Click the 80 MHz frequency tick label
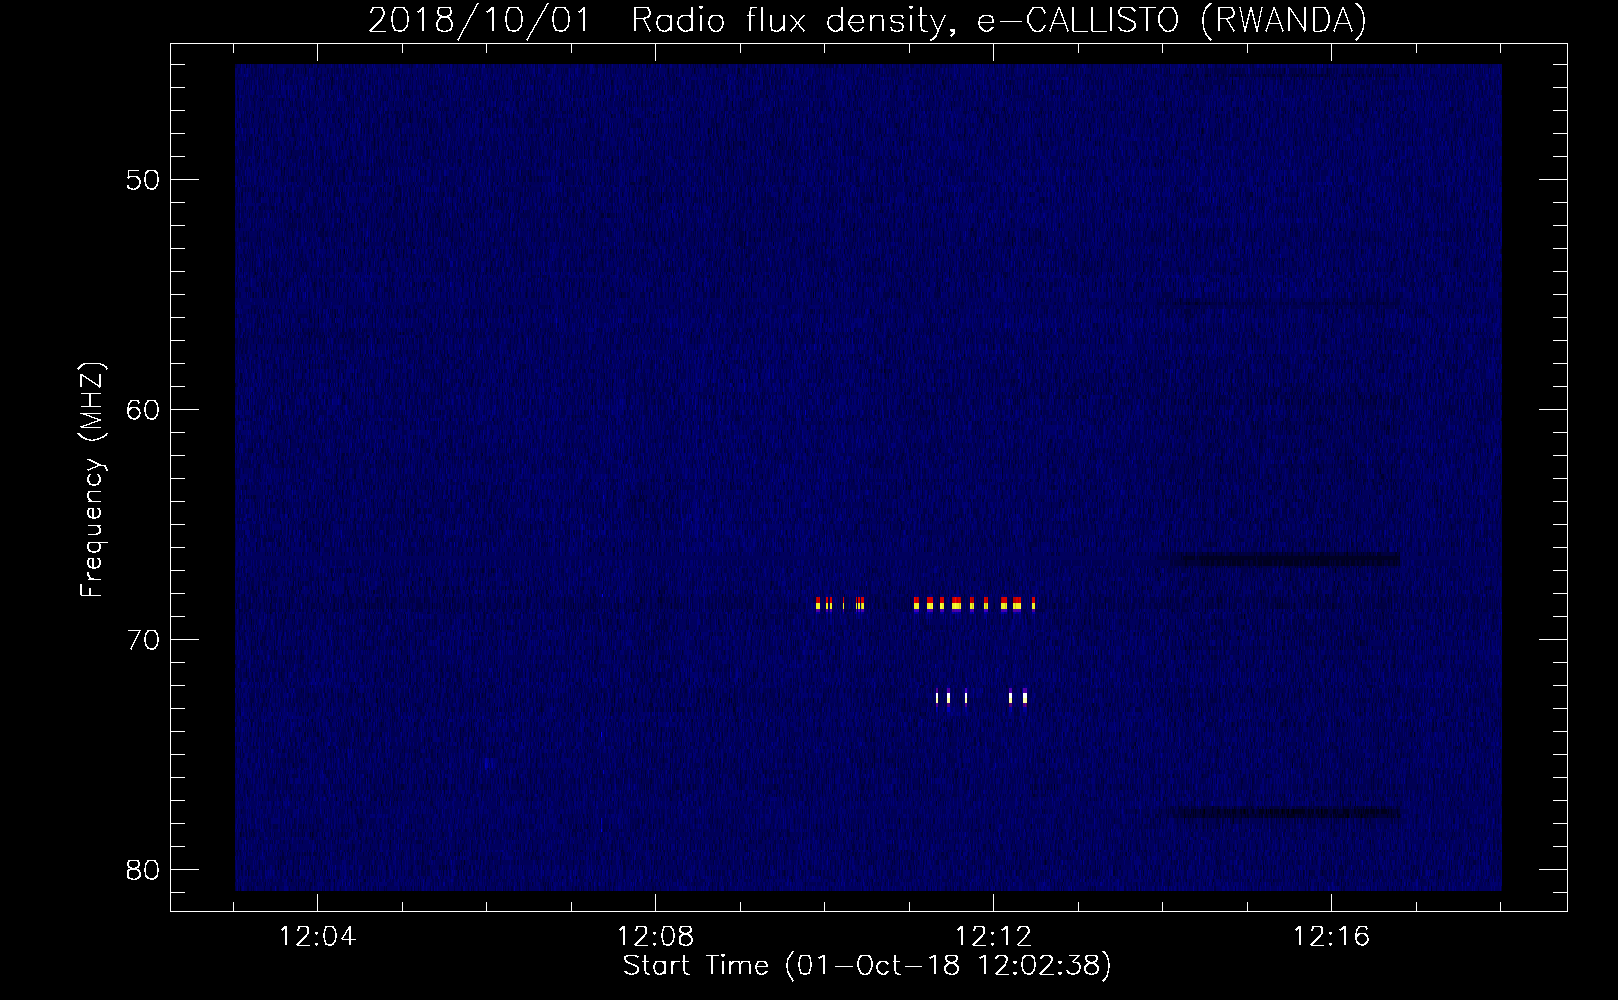1618x1000 pixels. point(143,870)
